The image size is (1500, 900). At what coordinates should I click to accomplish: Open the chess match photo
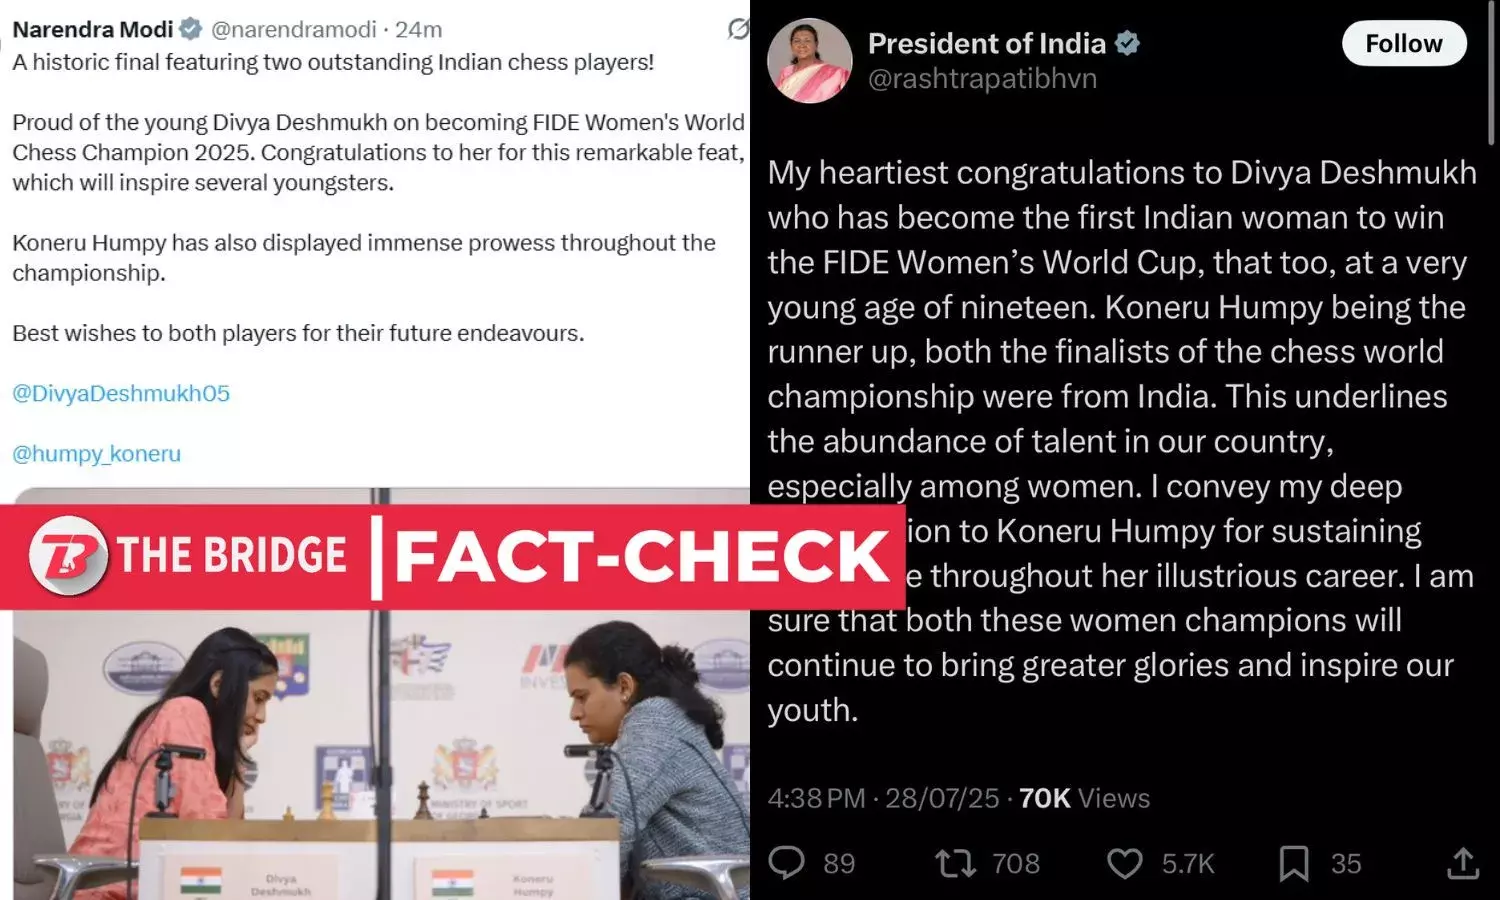(x=380, y=760)
